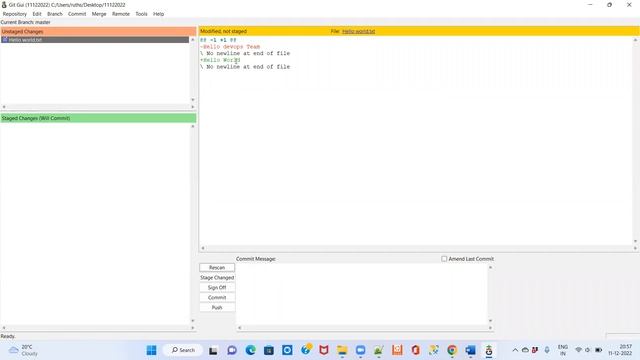Viewport: 640px width, 360px height.
Task: Open the Snipping Tool from taskbar
Action: tap(433, 350)
